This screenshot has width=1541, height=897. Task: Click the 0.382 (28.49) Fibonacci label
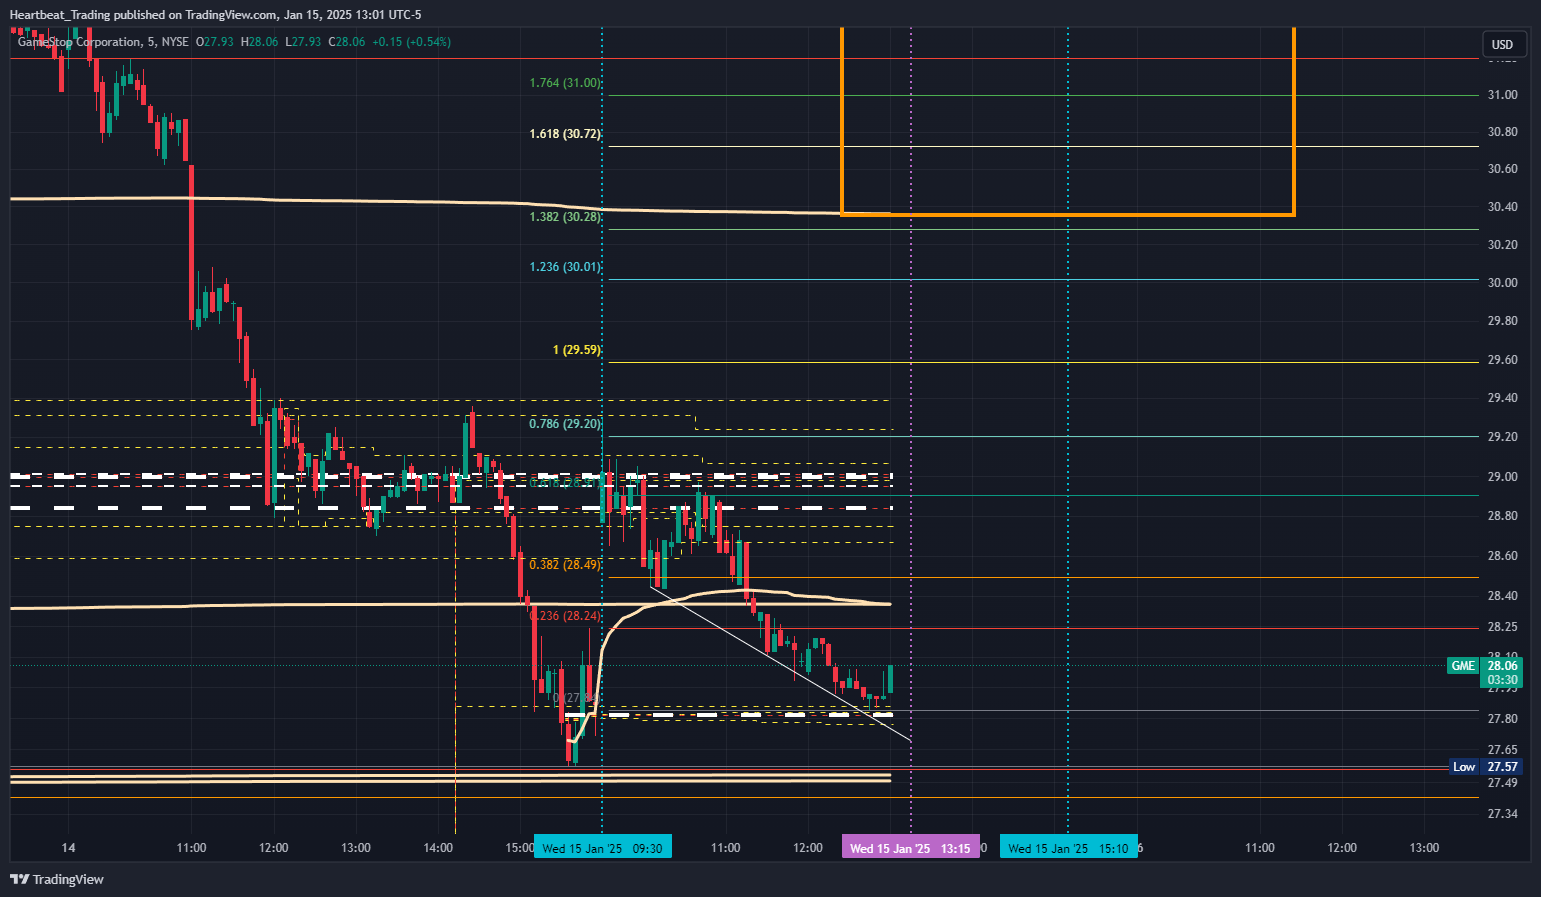[x=565, y=565]
